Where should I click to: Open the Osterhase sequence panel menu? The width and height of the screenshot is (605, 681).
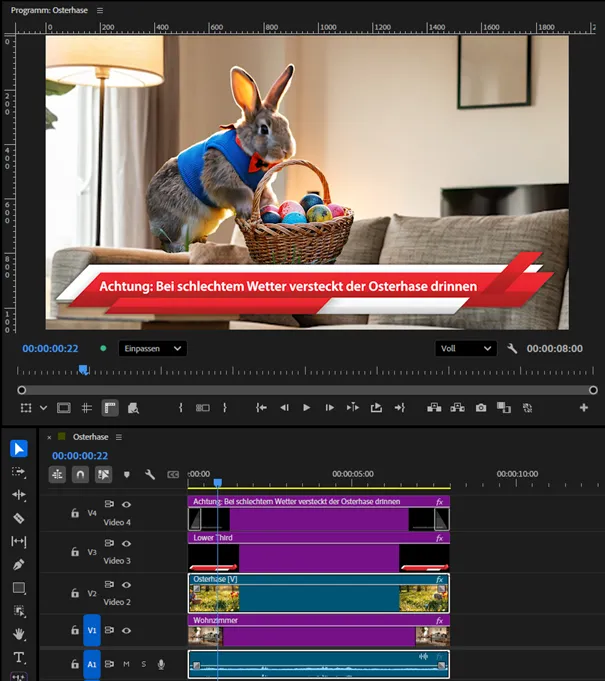click(x=118, y=437)
